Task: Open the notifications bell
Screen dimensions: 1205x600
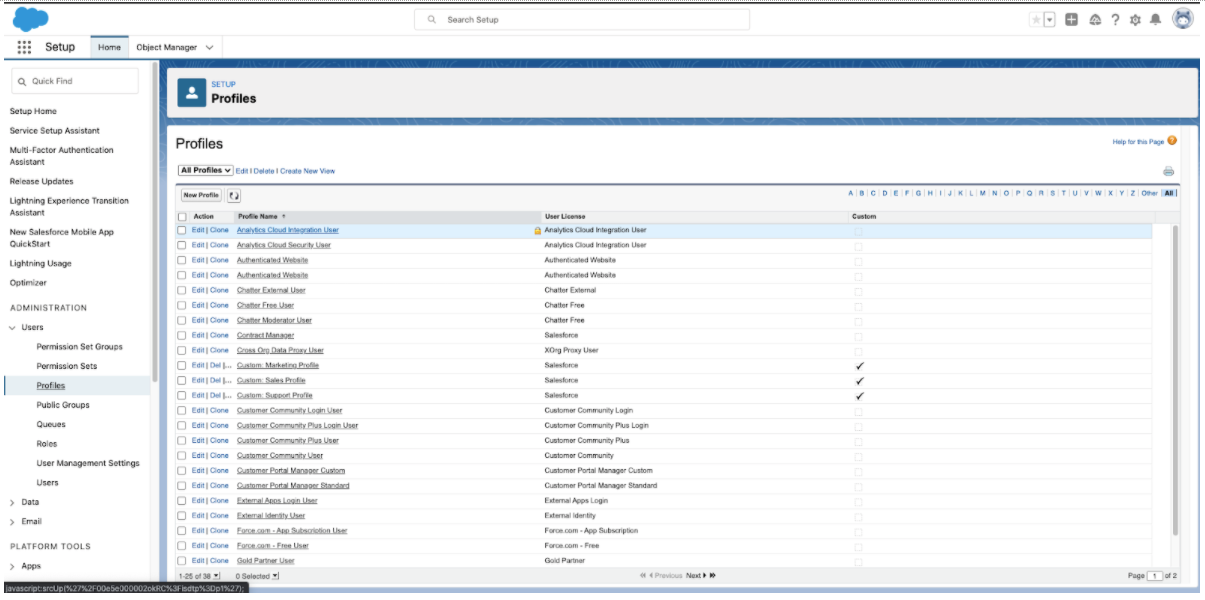Action: pyautogui.click(x=1156, y=20)
